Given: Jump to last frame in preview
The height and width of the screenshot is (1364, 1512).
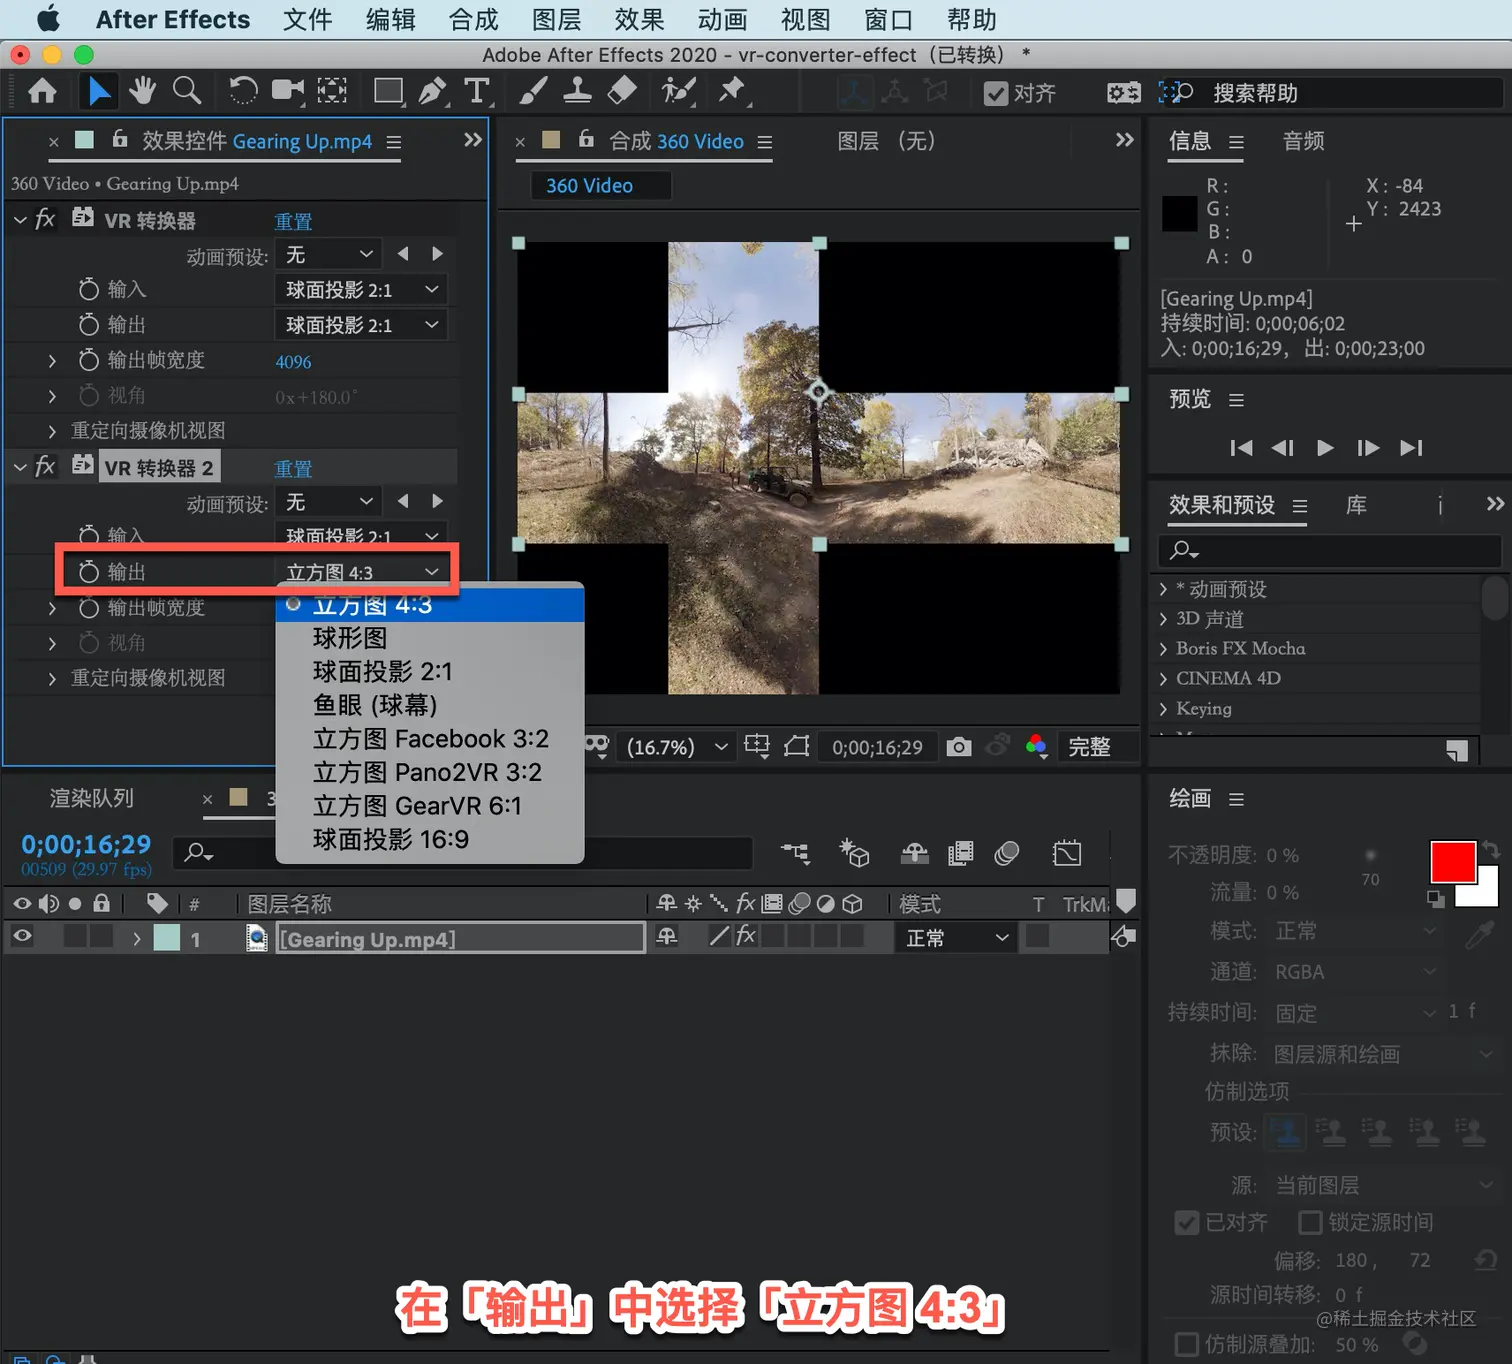Looking at the screenshot, I should tap(1411, 448).
